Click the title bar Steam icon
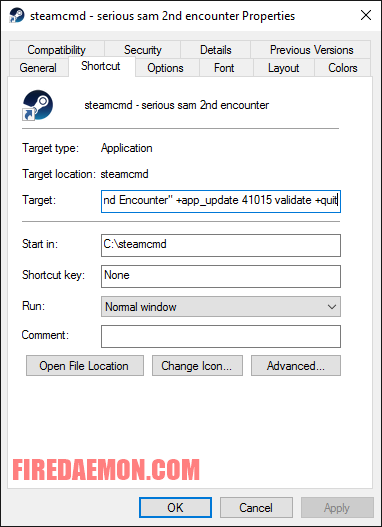This screenshot has width=382, height=527. click(17, 15)
